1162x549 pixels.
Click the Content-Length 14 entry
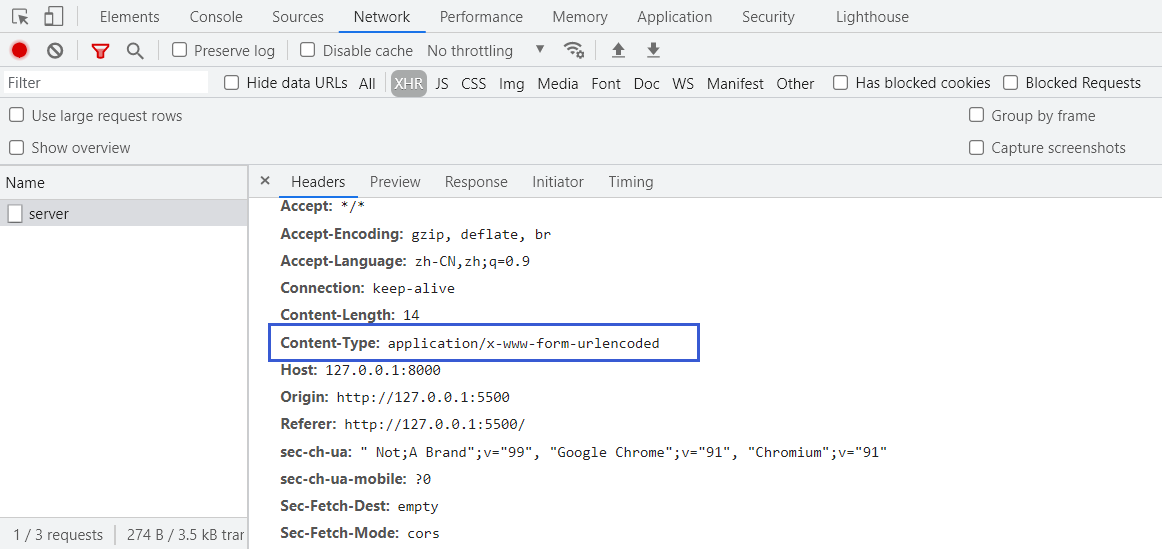click(350, 315)
